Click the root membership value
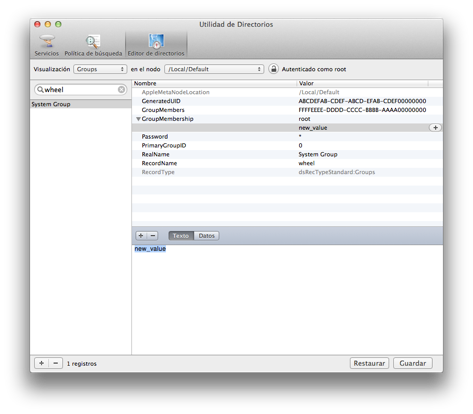473x414 pixels. click(x=304, y=119)
